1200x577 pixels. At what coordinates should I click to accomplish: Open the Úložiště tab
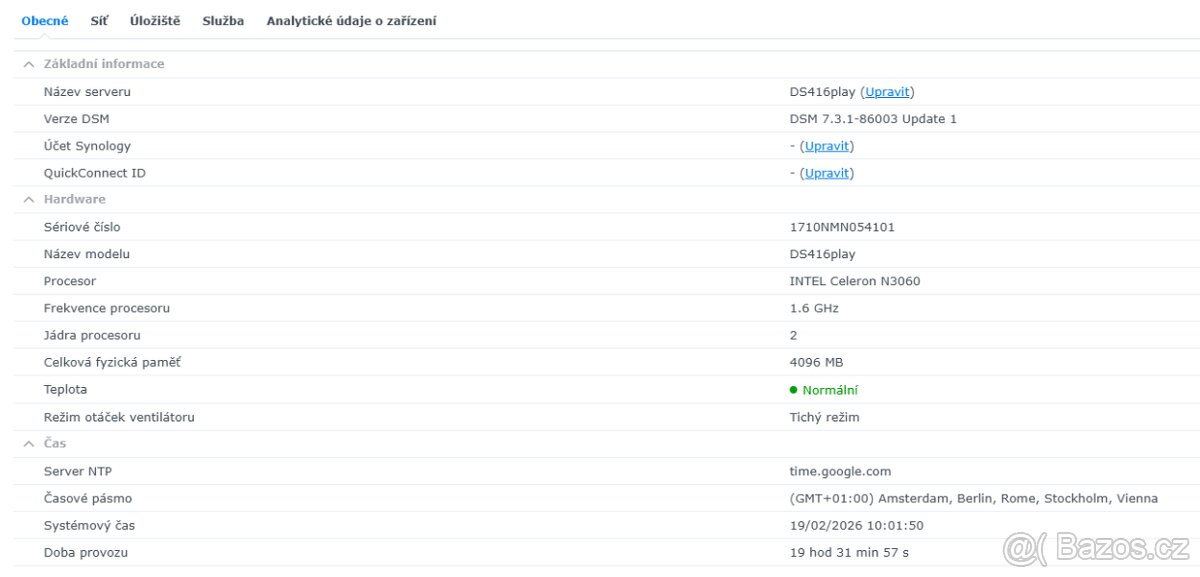(x=152, y=20)
